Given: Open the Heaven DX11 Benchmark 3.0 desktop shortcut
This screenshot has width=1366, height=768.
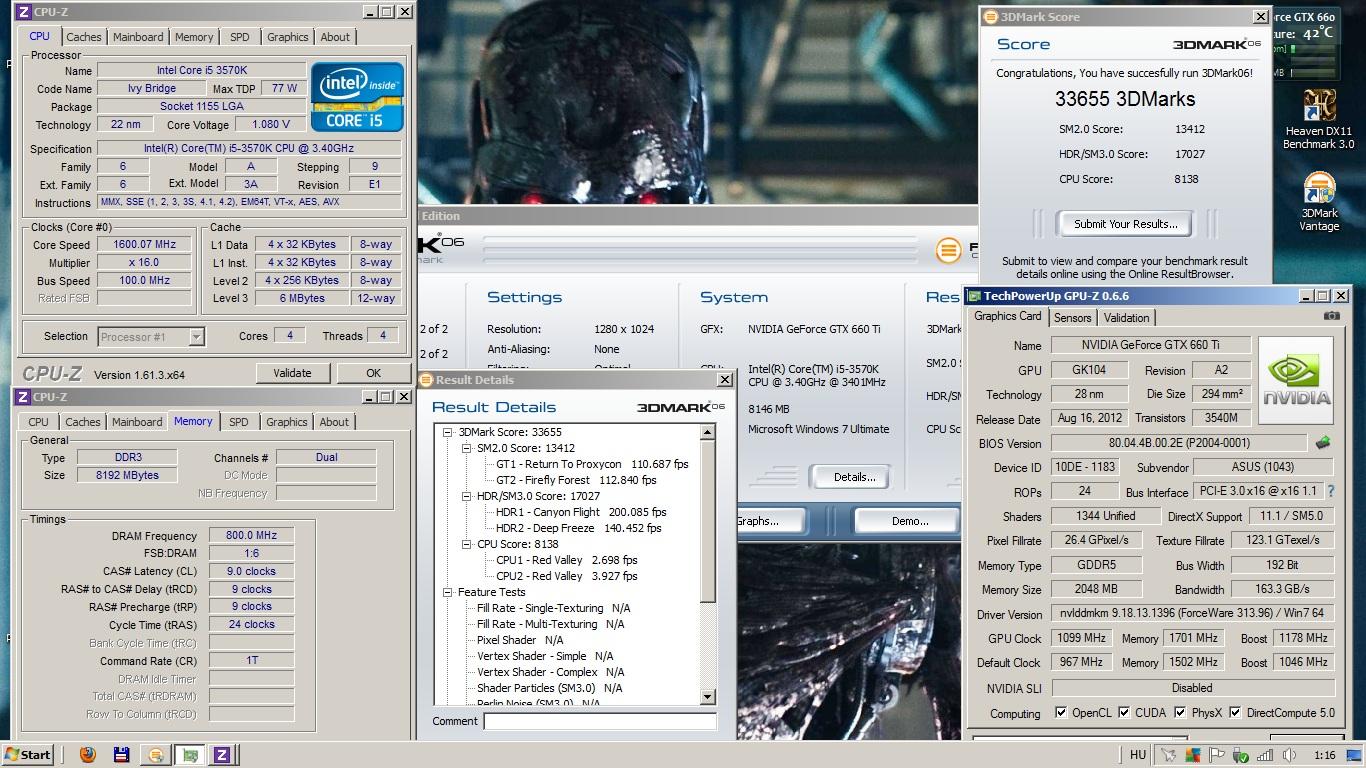Looking at the screenshot, I should coord(1319,119).
